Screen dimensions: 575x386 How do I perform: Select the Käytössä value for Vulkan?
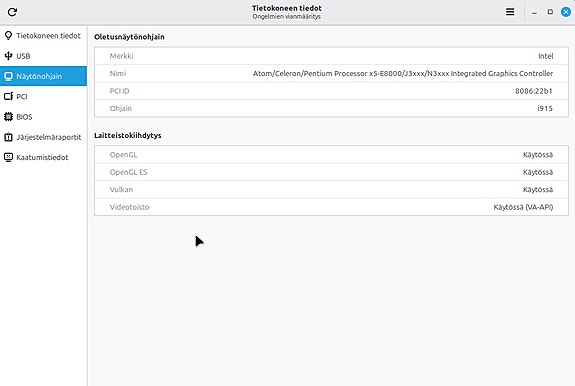(x=538, y=190)
